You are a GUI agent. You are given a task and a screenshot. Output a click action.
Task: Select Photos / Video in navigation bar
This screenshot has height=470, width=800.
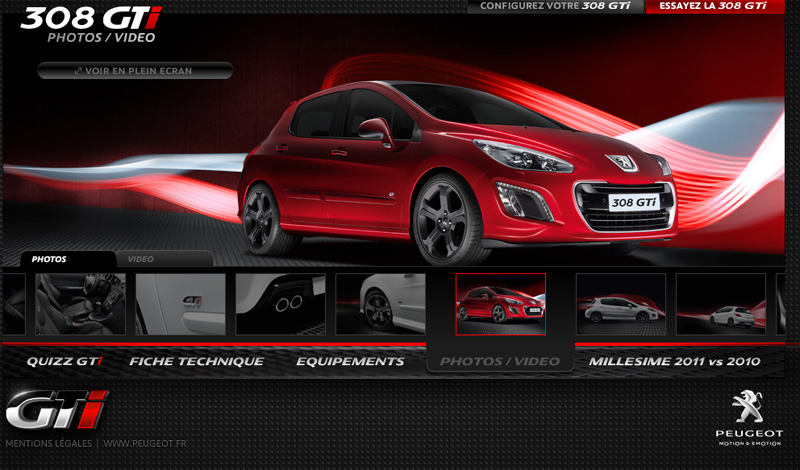[500, 361]
